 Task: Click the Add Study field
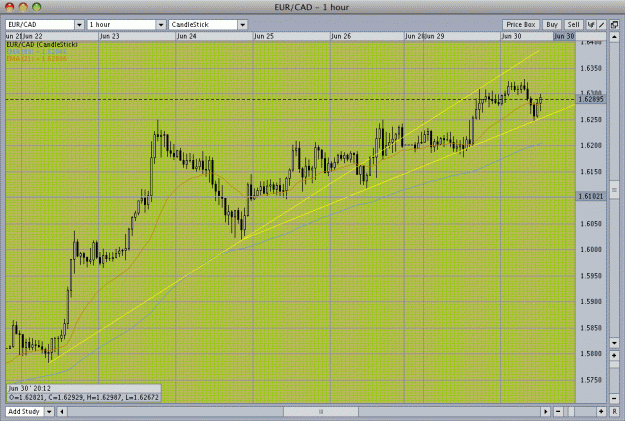click(x=25, y=411)
